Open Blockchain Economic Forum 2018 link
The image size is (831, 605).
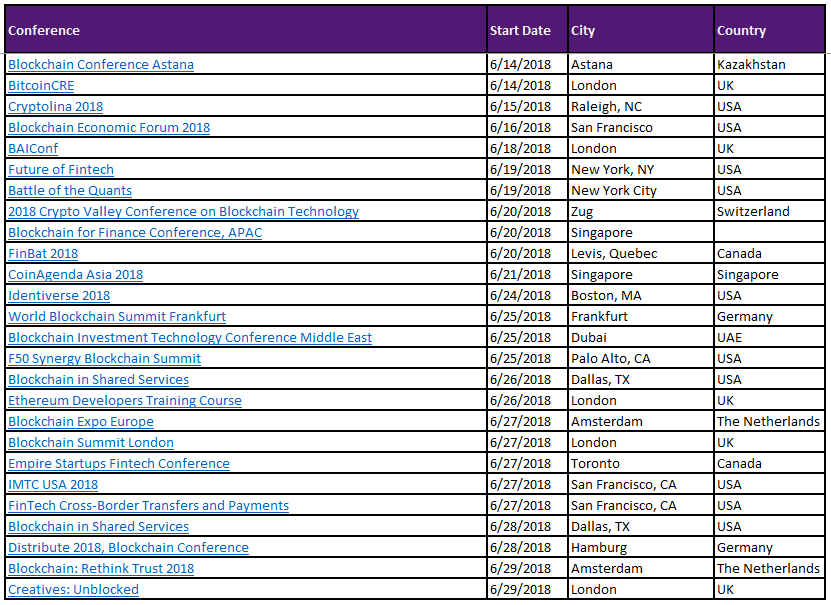109,128
